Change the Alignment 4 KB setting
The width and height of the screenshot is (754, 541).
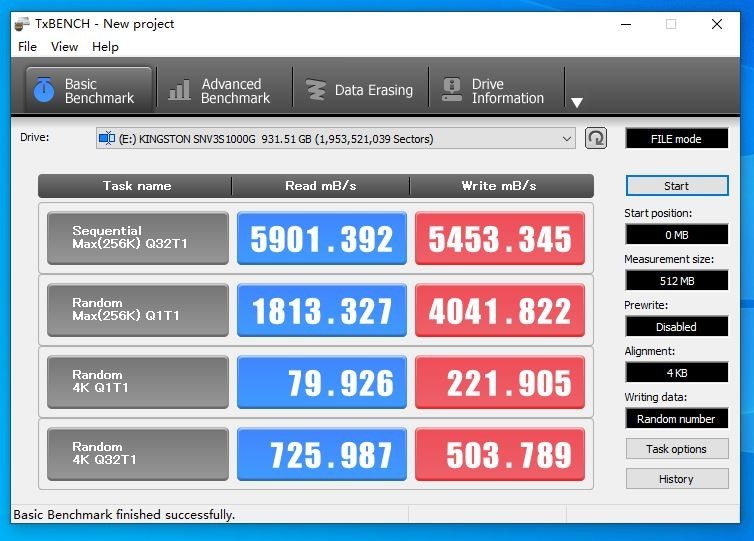pyautogui.click(x=677, y=373)
